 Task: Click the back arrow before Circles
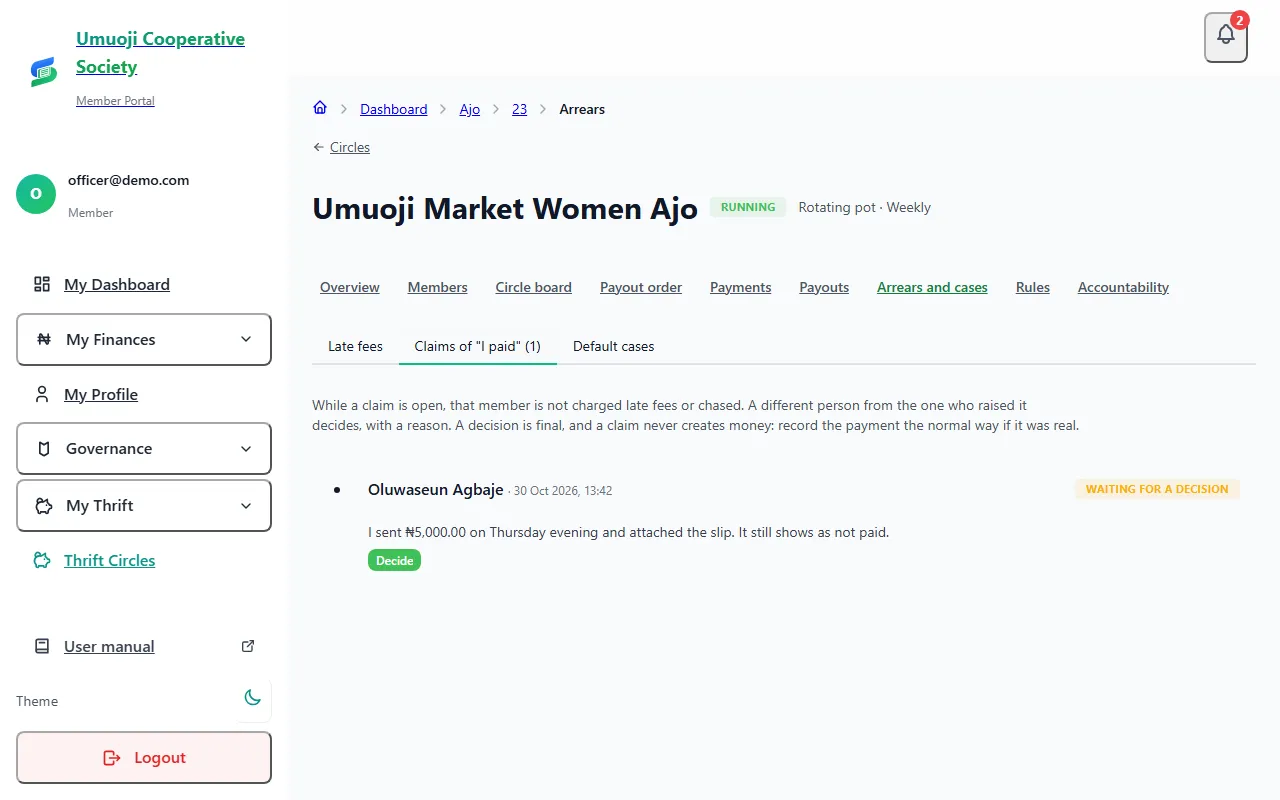[x=319, y=147]
